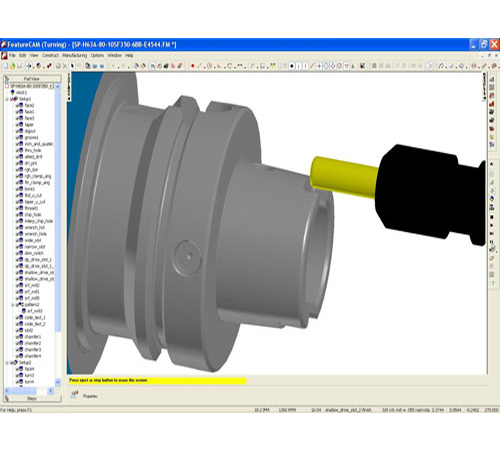Viewport: 500px width, 450px height.
Task: Open a file with the folder icon
Action: 13,66
